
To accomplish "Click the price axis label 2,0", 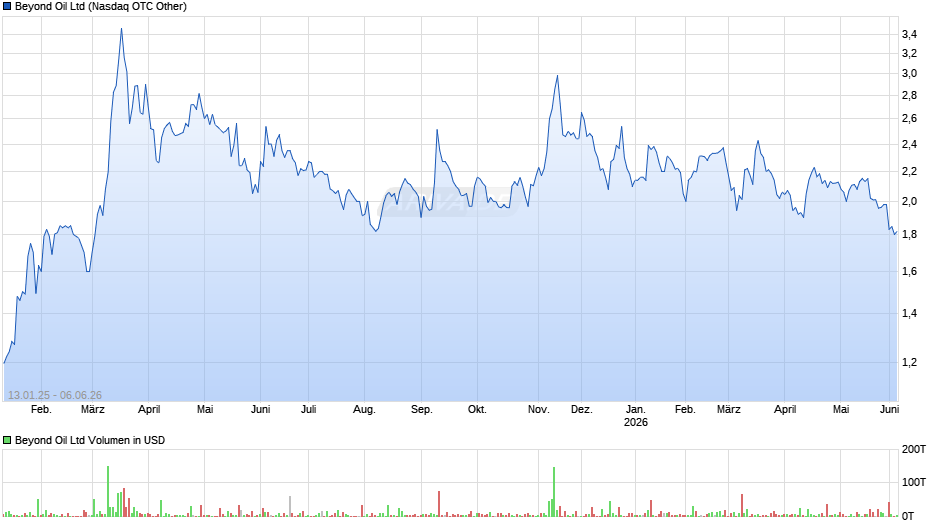I will [x=909, y=202].
